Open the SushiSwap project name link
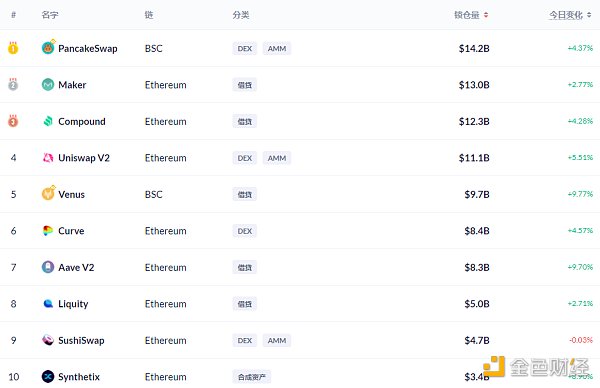 [x=81, y=340]
